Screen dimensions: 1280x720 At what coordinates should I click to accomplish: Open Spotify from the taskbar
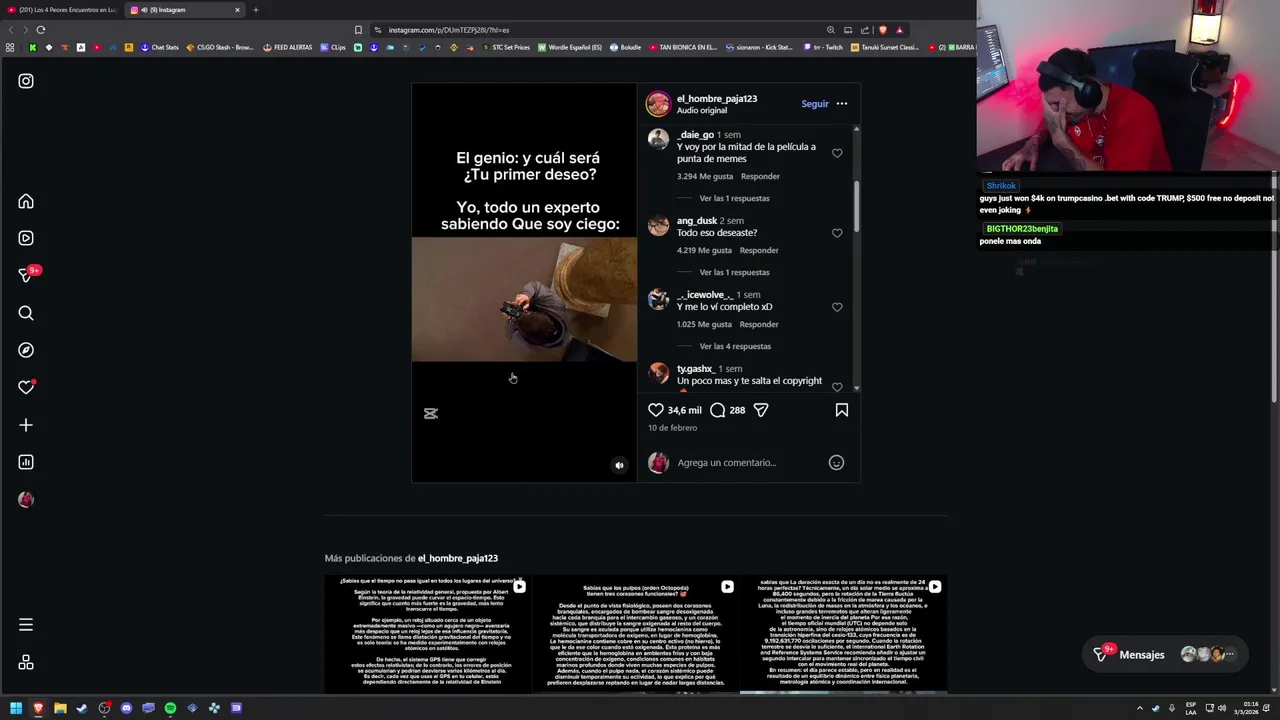click(170, 708)
